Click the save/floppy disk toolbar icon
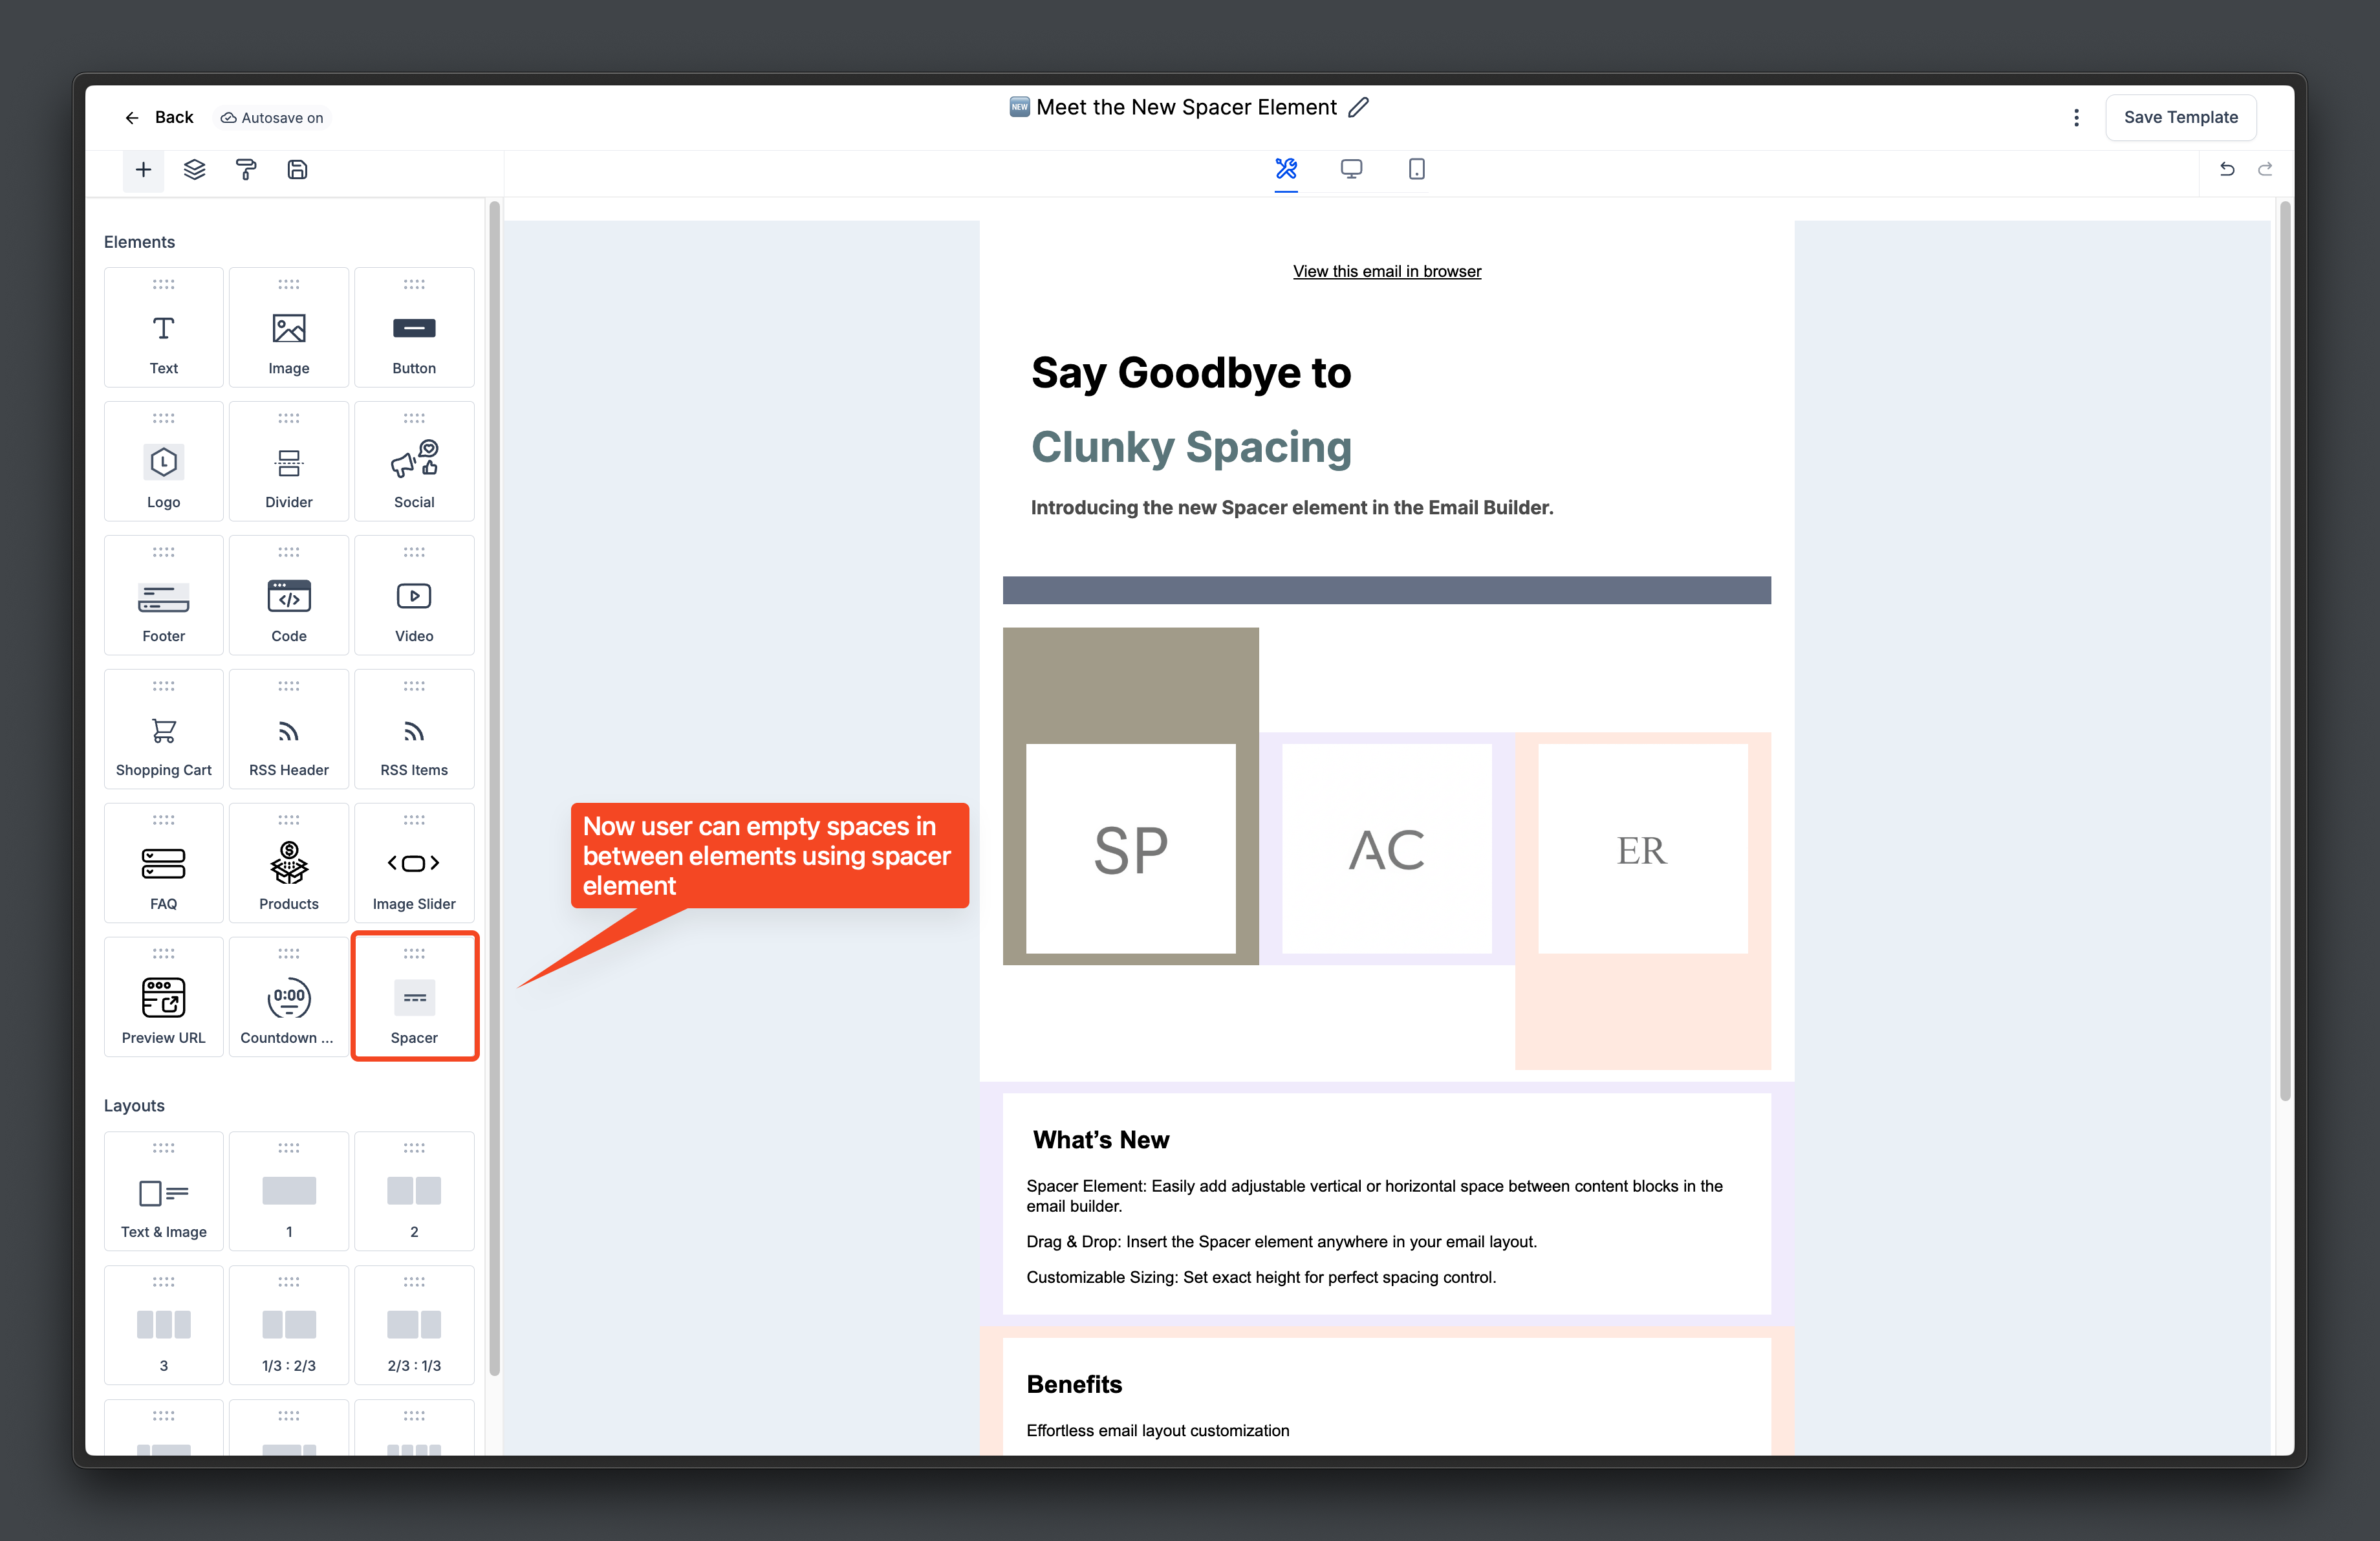 point(297,170)
